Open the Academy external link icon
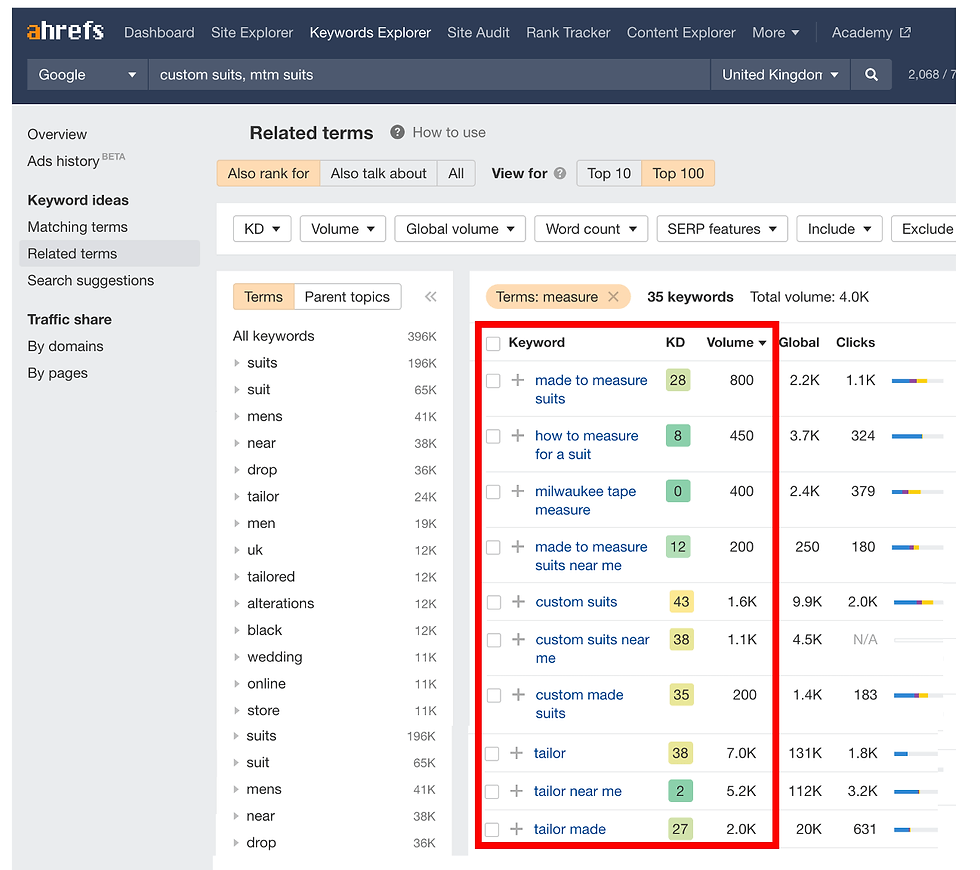 click(905, 32)
